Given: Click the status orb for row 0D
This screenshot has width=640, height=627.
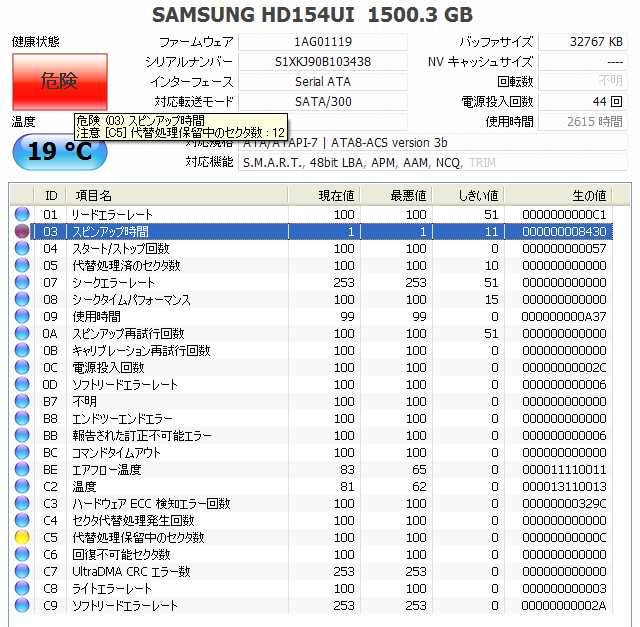Looking at the screenshot, I should click(22, 385).
